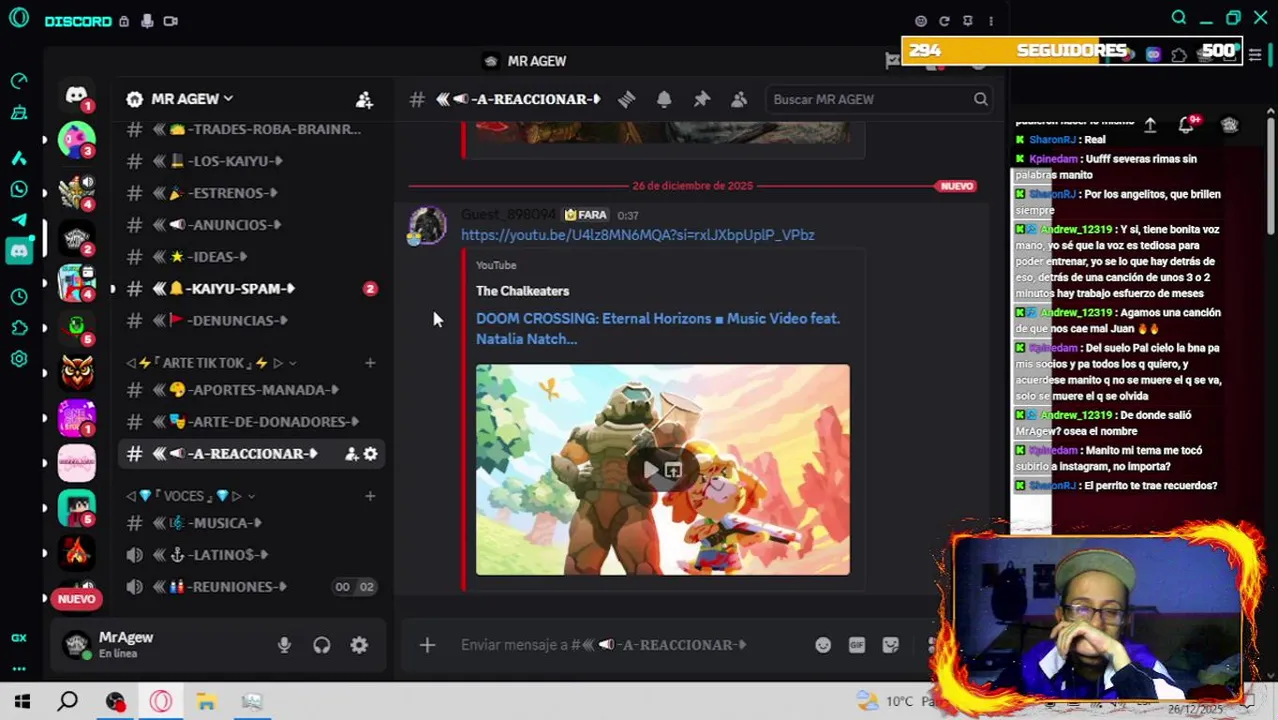Viewport: 1278px width, 720px height.
Task: Open the DENUNCIAS channel
Action: 251,321
